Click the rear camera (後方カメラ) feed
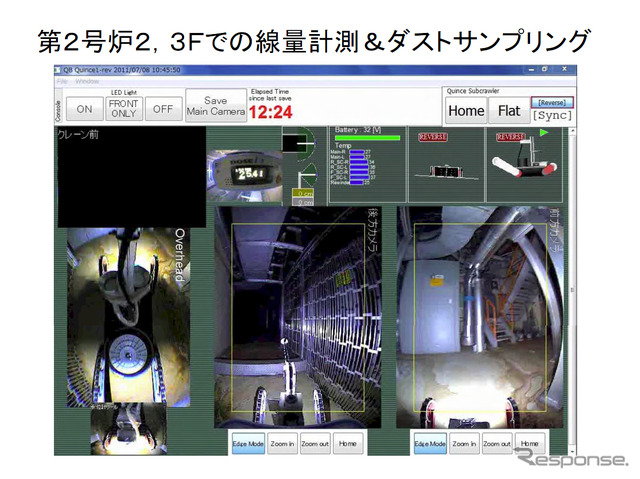Image resolution: width=640 pixels, height=479 pixels. [298, 317]
